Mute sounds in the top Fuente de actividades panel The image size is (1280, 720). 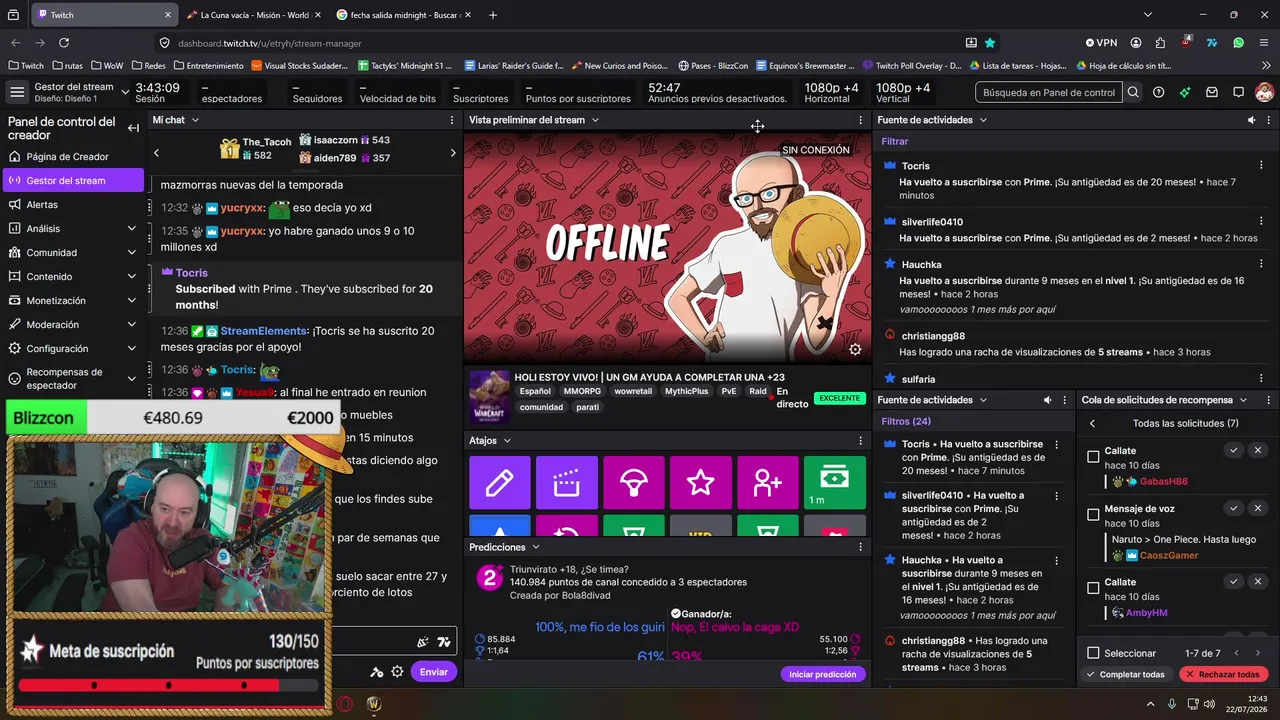click(x=1251, y=120)
